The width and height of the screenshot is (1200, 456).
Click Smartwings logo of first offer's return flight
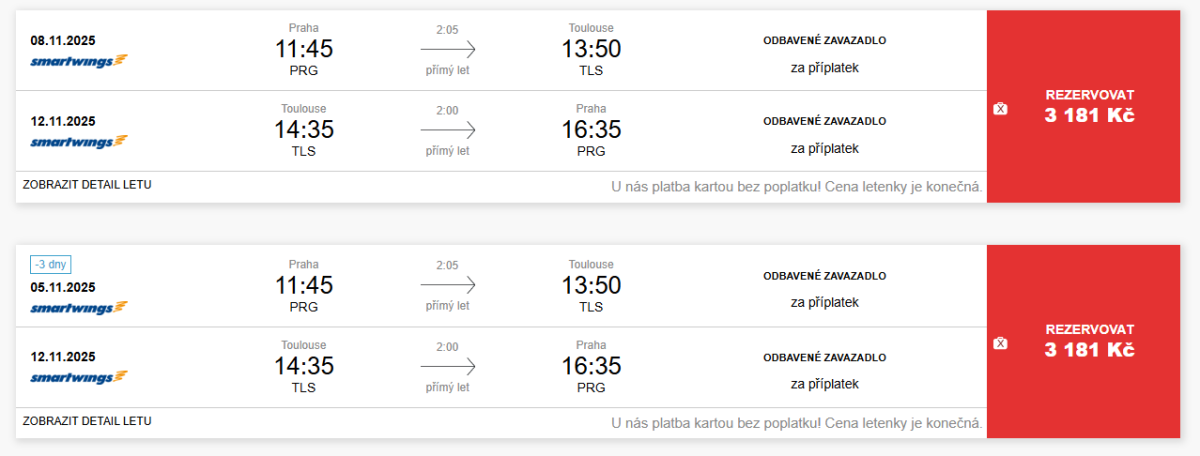pyautogui.click(x=79, y=141)
